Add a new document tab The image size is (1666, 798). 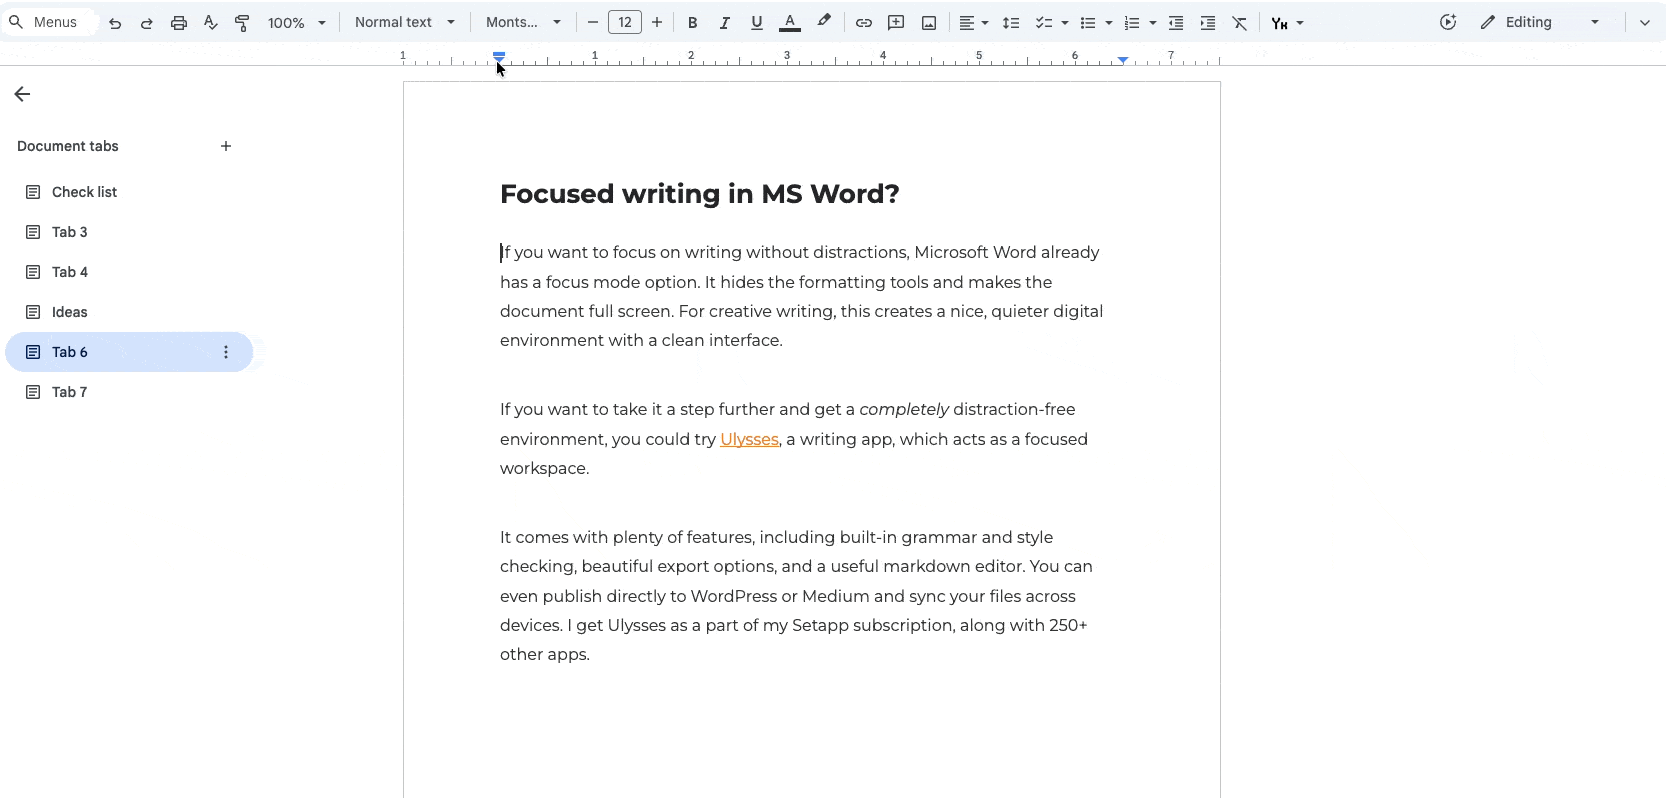226,146
